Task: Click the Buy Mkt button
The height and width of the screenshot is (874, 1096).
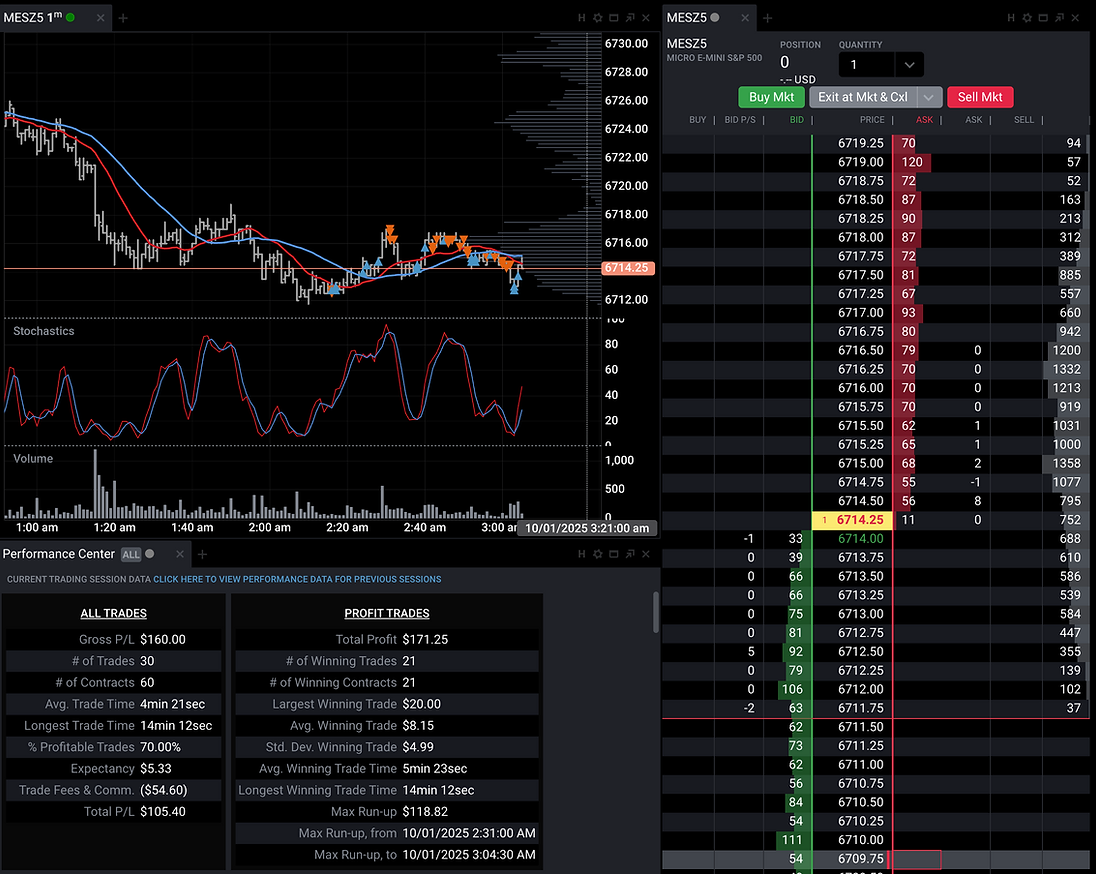Action: [772, 97]
